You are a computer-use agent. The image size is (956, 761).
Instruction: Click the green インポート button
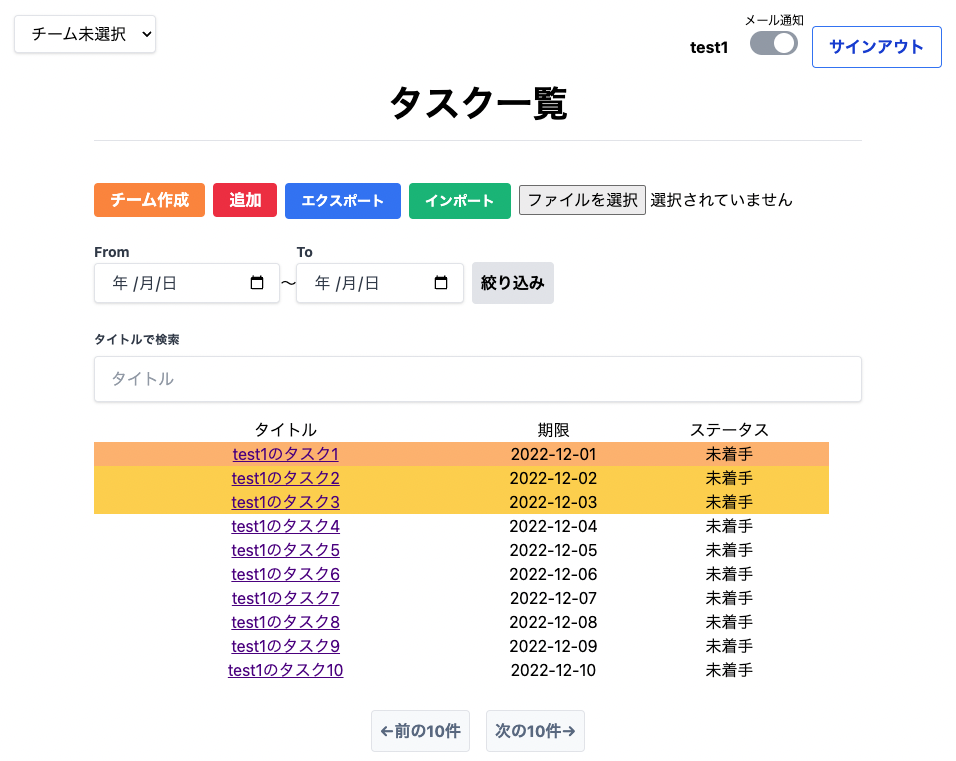[459, 200]
